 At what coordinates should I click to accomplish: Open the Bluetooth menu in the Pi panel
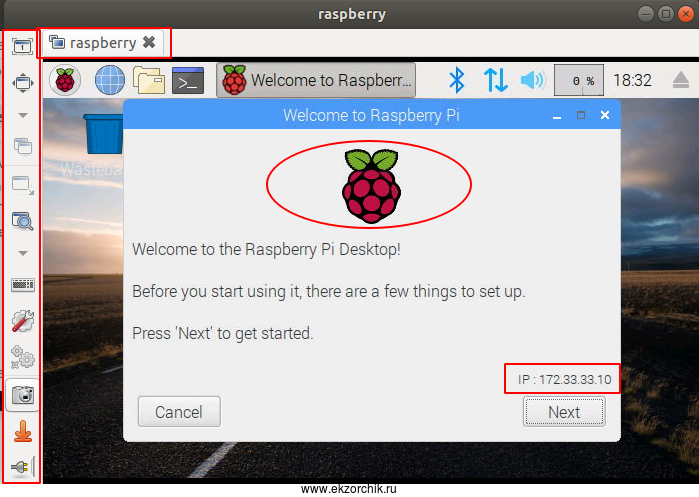tap(456, 80)
